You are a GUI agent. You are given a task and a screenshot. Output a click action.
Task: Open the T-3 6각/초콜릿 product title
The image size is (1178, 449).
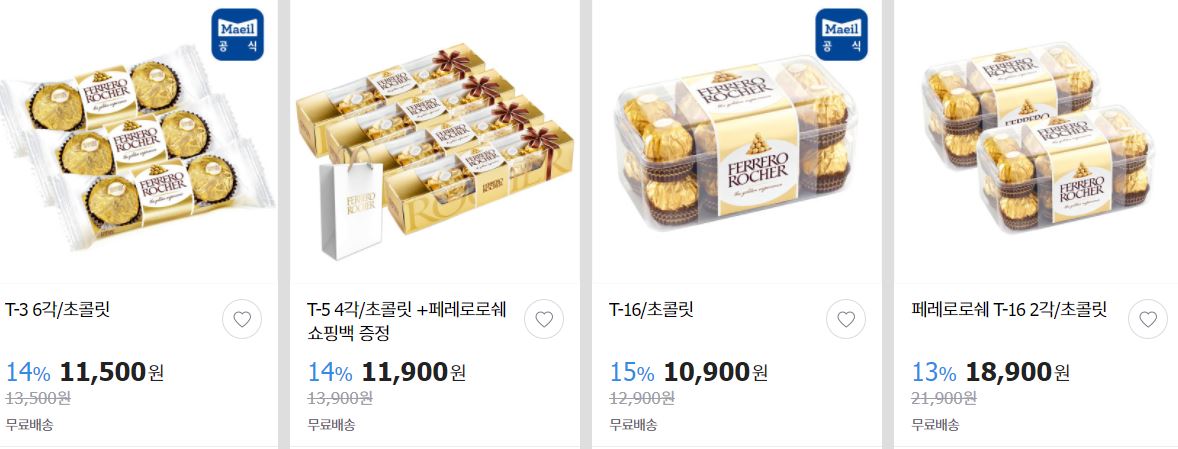58,309
